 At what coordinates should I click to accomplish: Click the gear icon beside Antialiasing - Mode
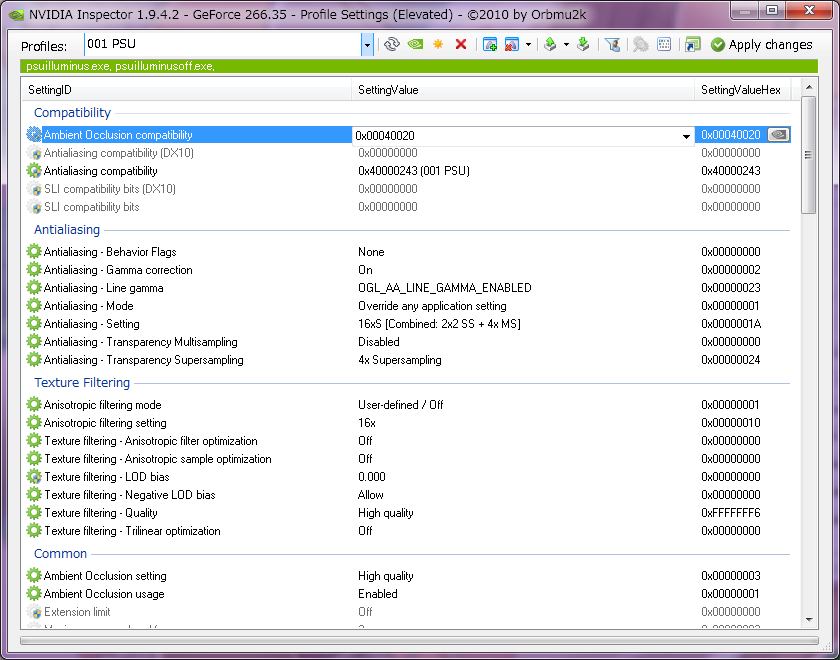[34, 306]
